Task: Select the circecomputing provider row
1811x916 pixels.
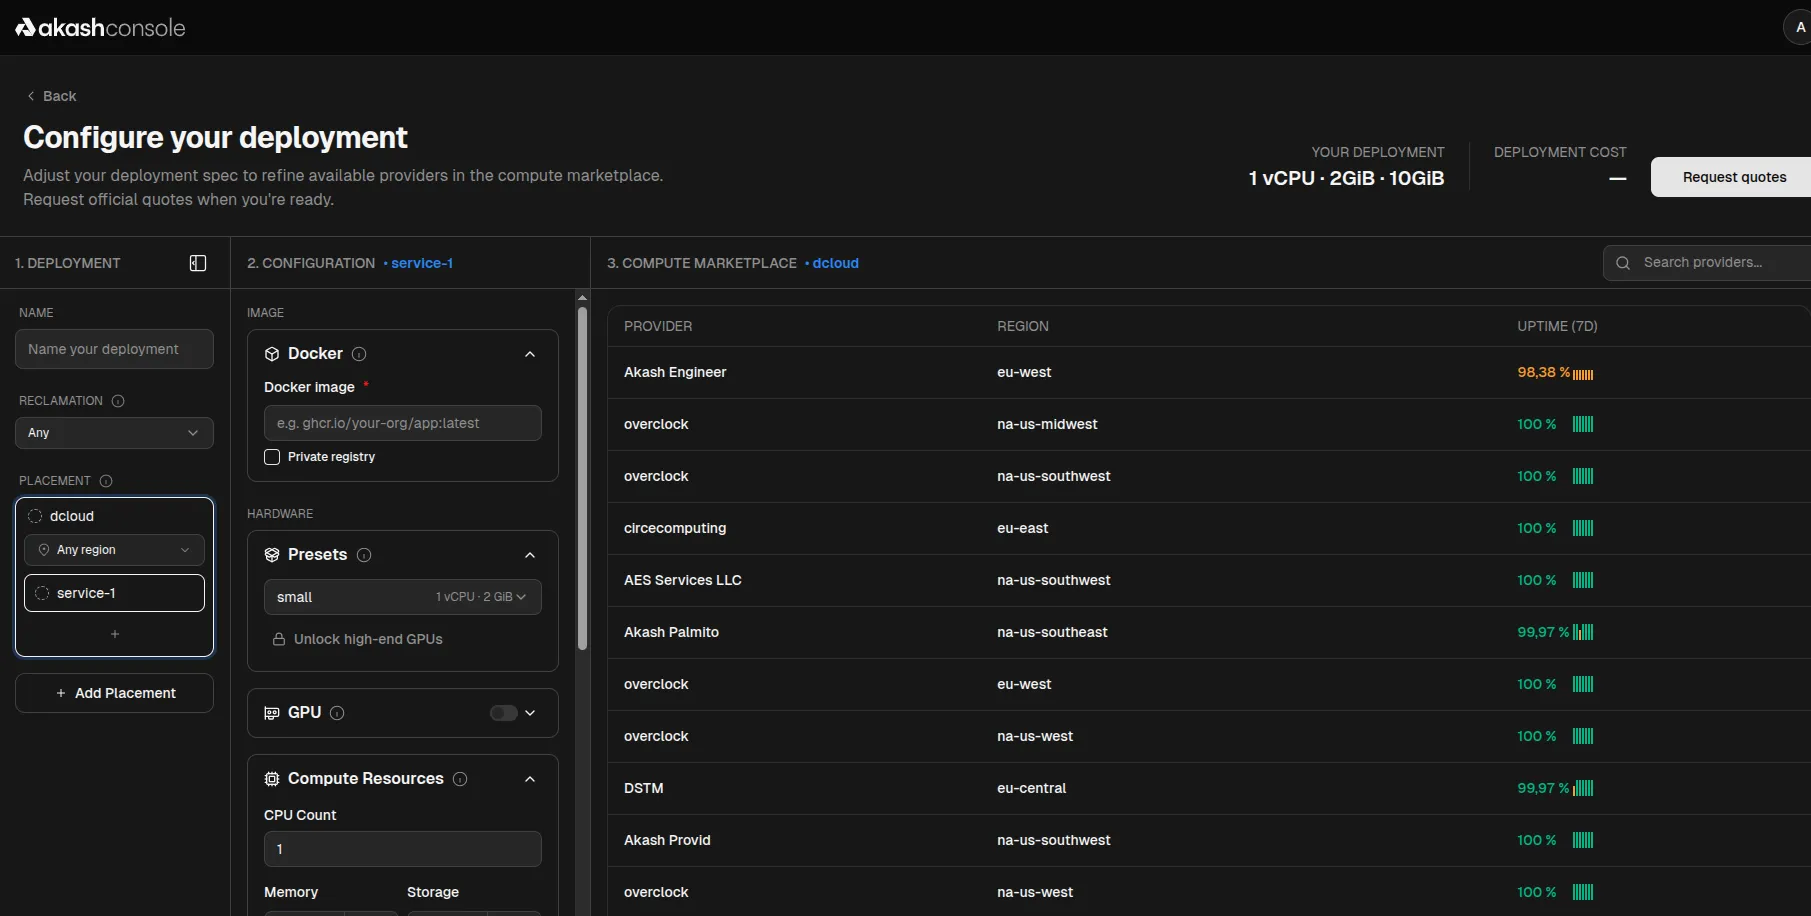Action: 1209,528
